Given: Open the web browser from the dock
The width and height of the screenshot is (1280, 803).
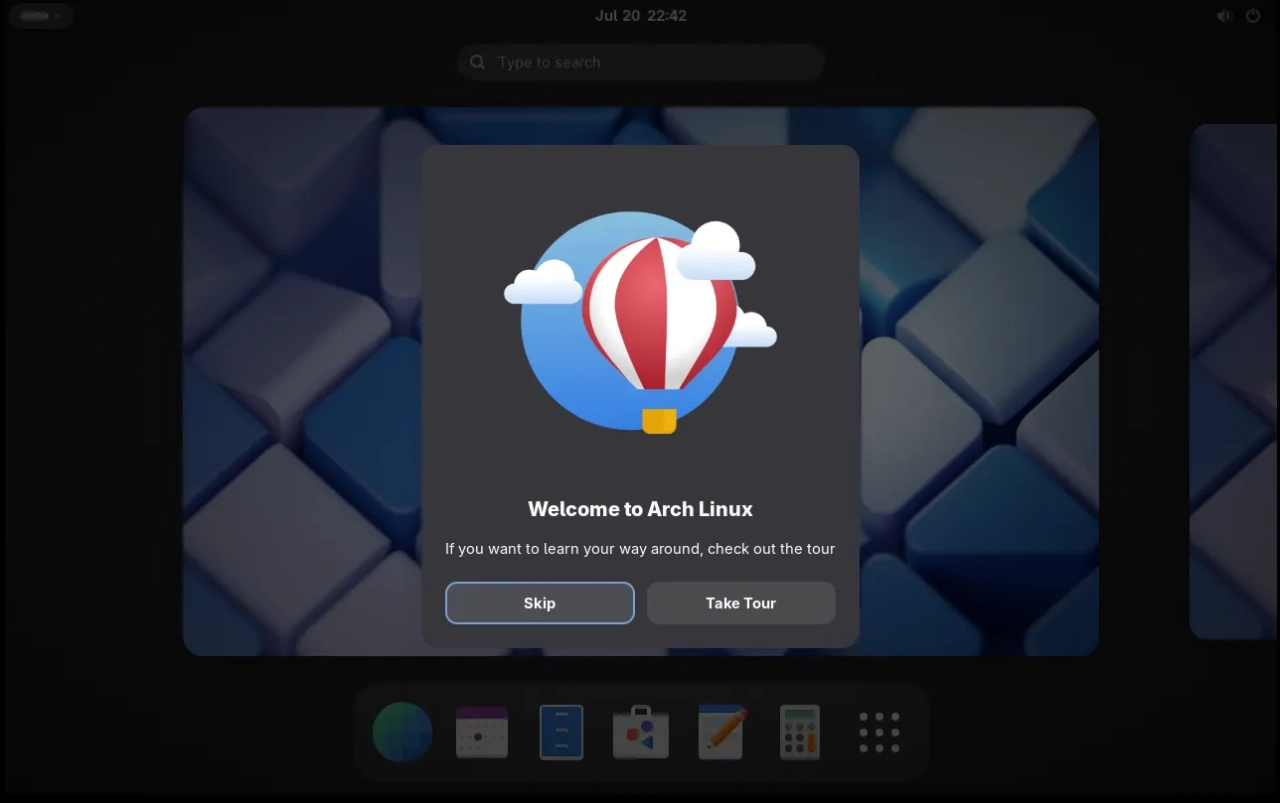Looking at the screenshot, I should (402, 732).
